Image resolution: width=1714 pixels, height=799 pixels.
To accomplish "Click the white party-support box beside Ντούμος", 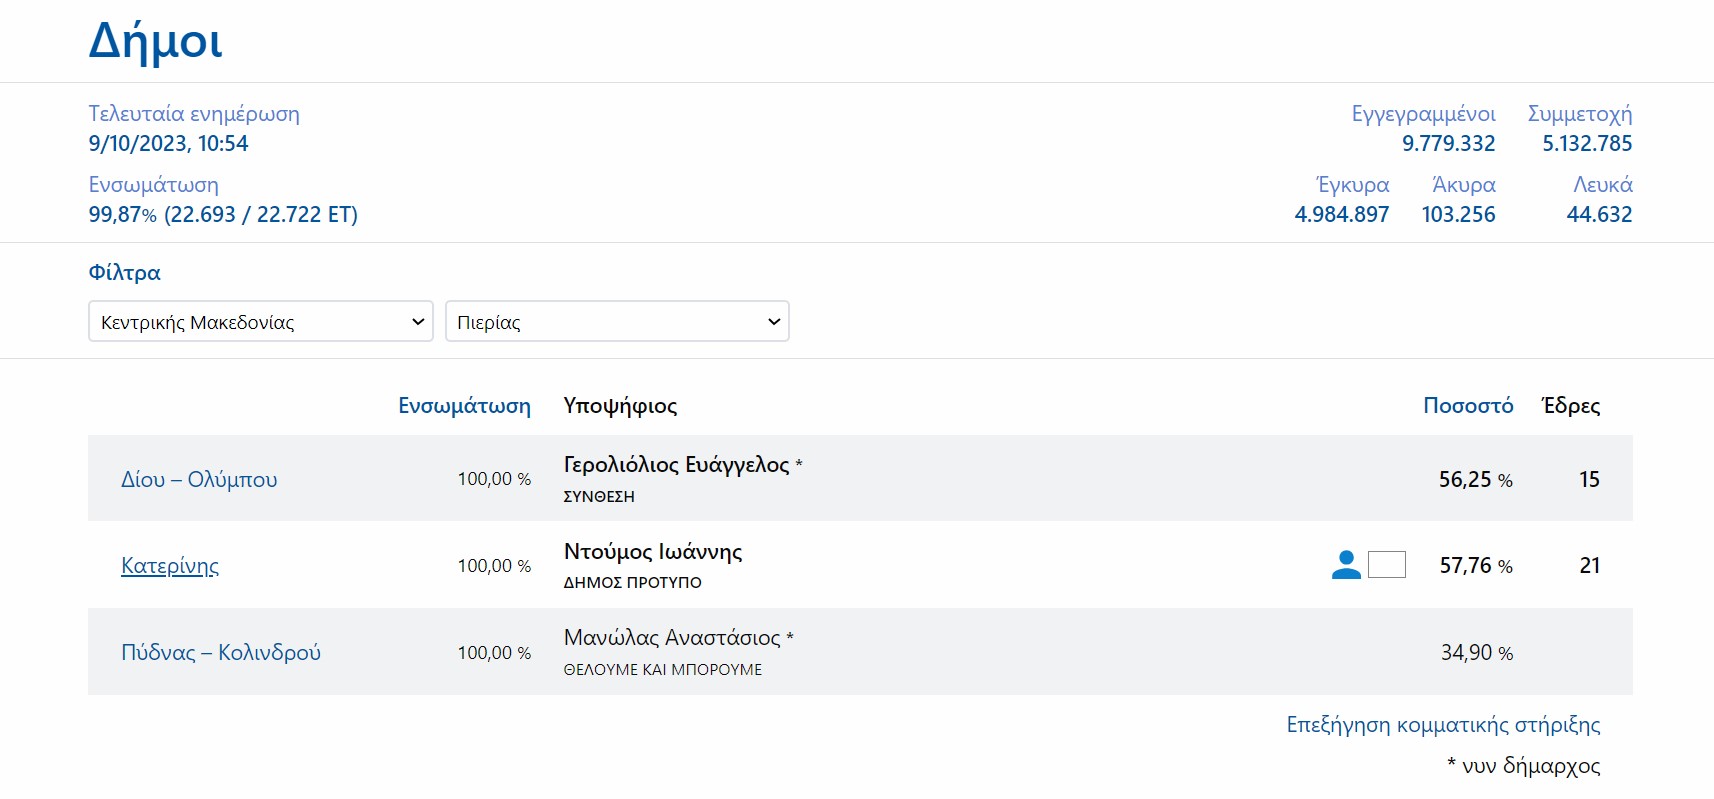I will click(1386, 565).
